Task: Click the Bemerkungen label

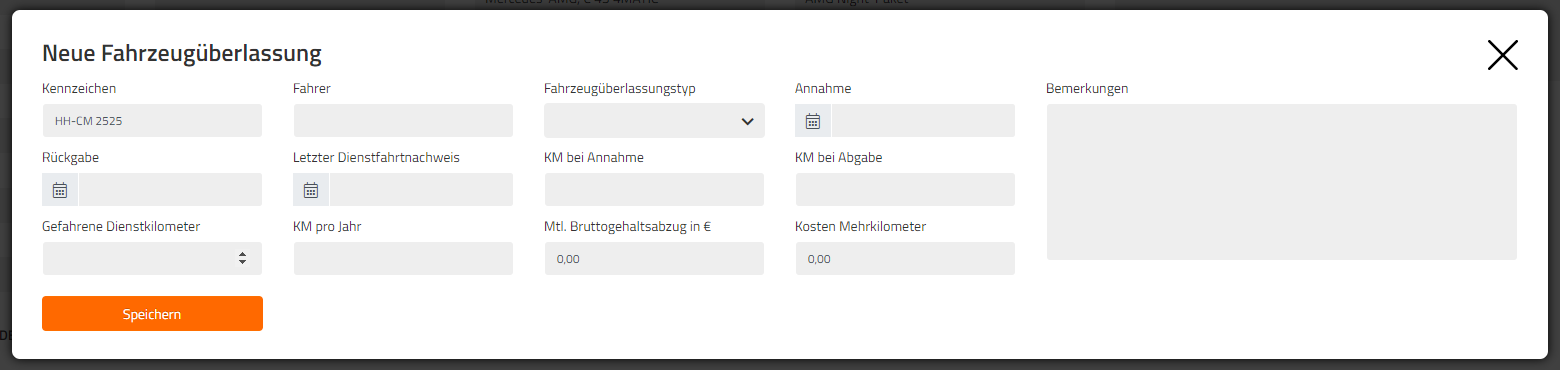Action: click(x=1087, y=88)
